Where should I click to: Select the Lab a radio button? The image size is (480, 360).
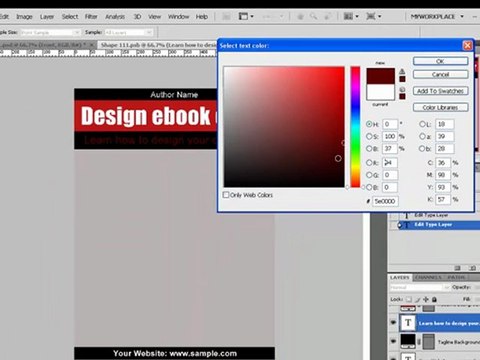422,136
